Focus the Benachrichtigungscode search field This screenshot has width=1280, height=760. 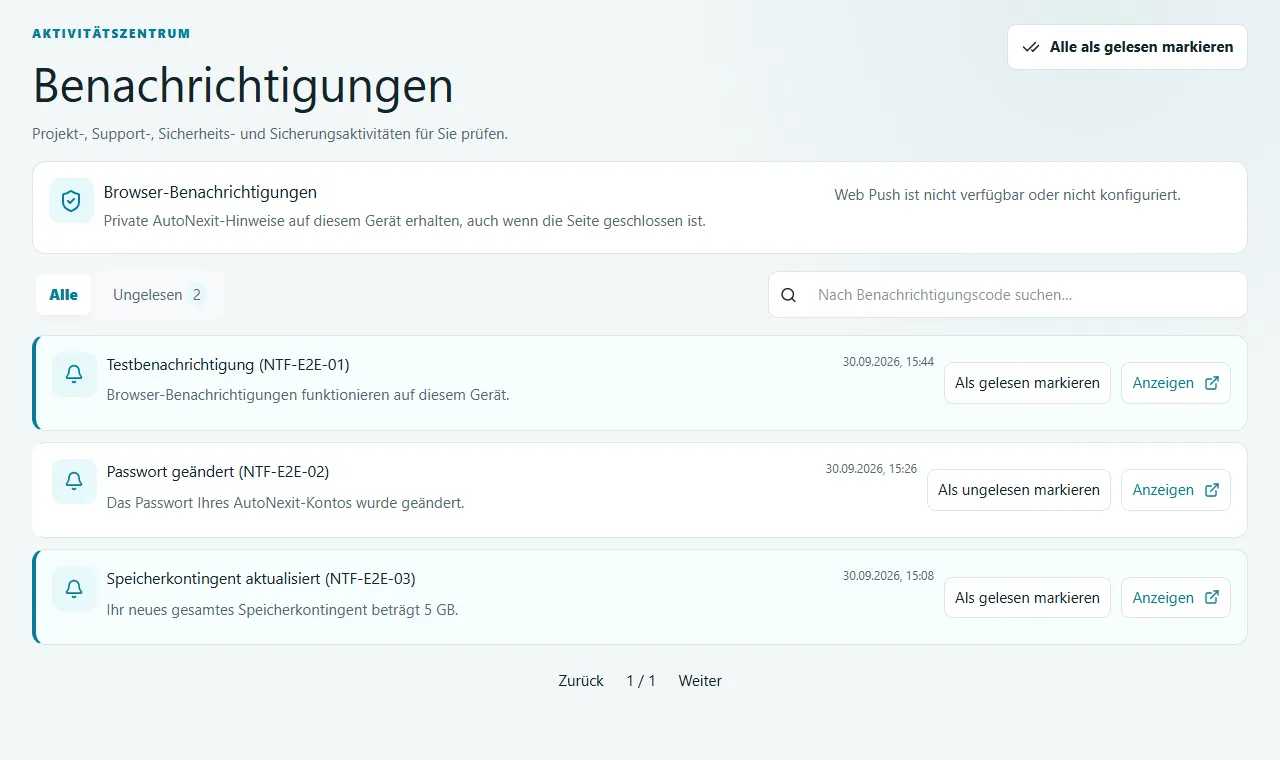(1008, 295)
